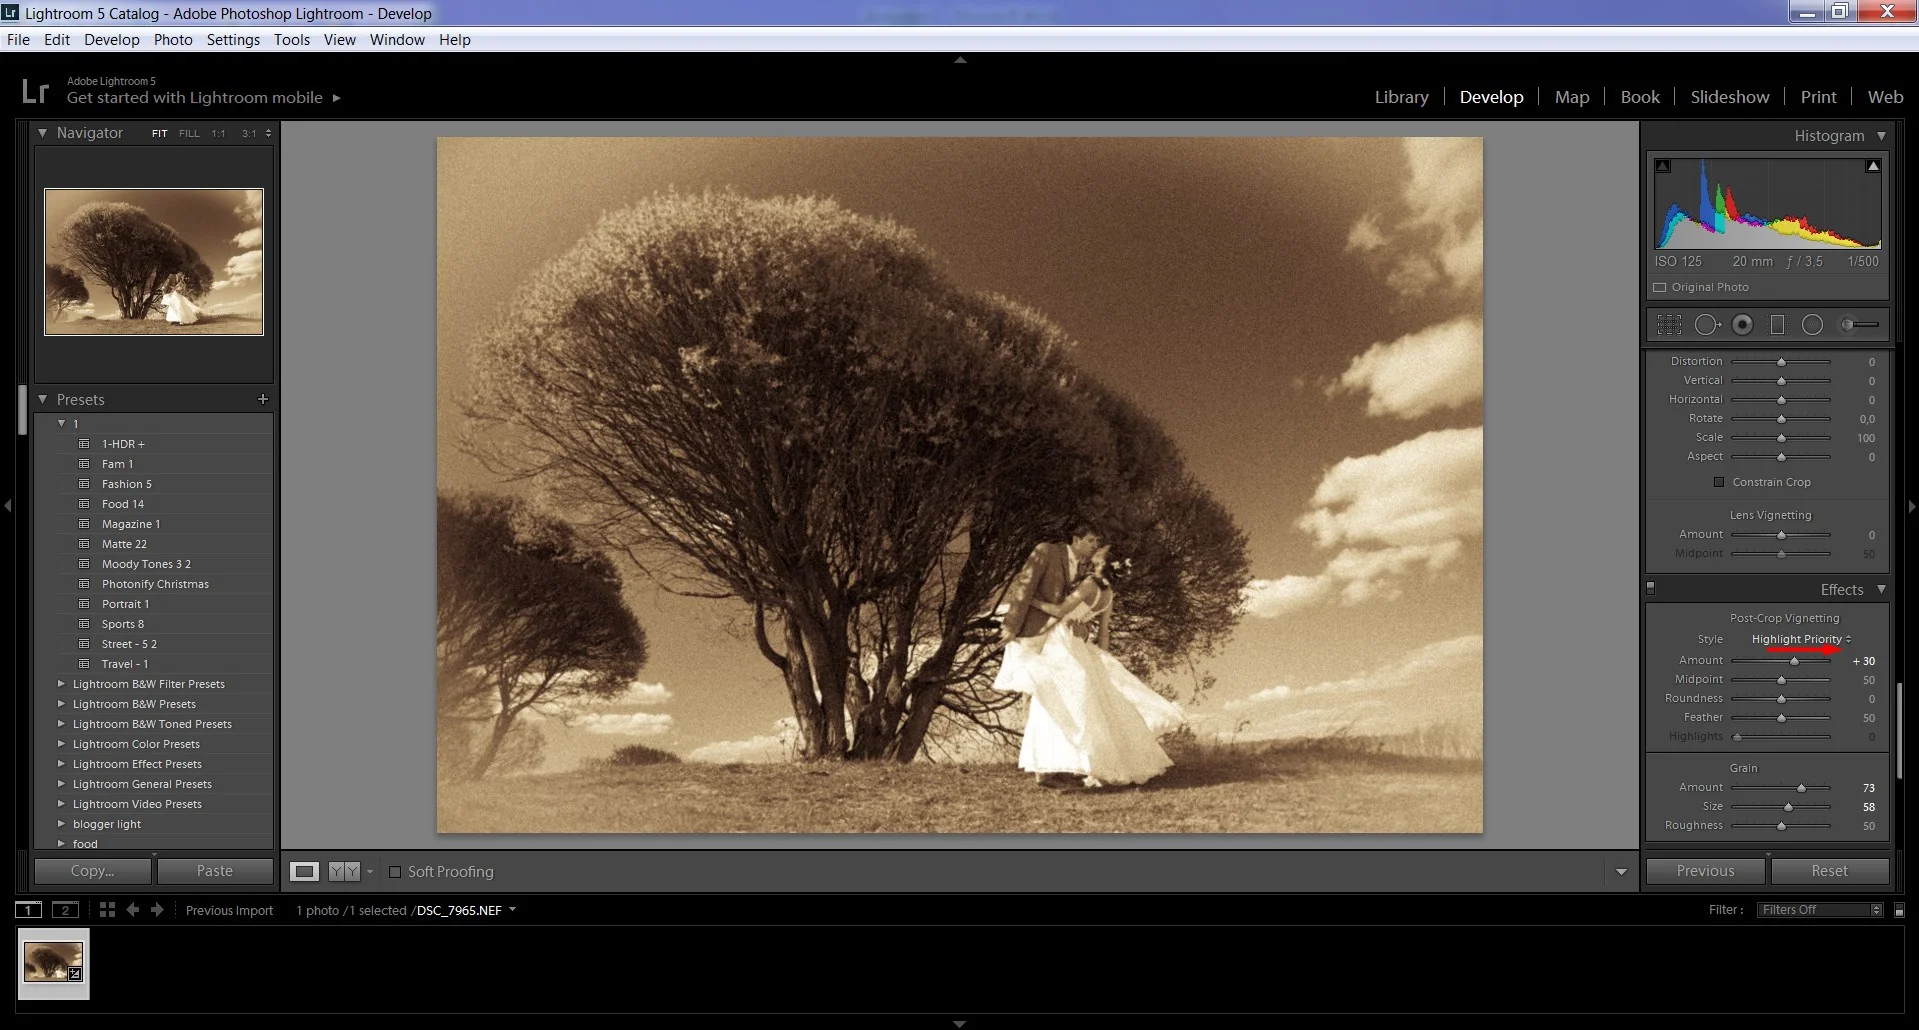Viewport: 1919px width, 1030px height.
Task: Collapse left panel side arrow
Action: 7,506
